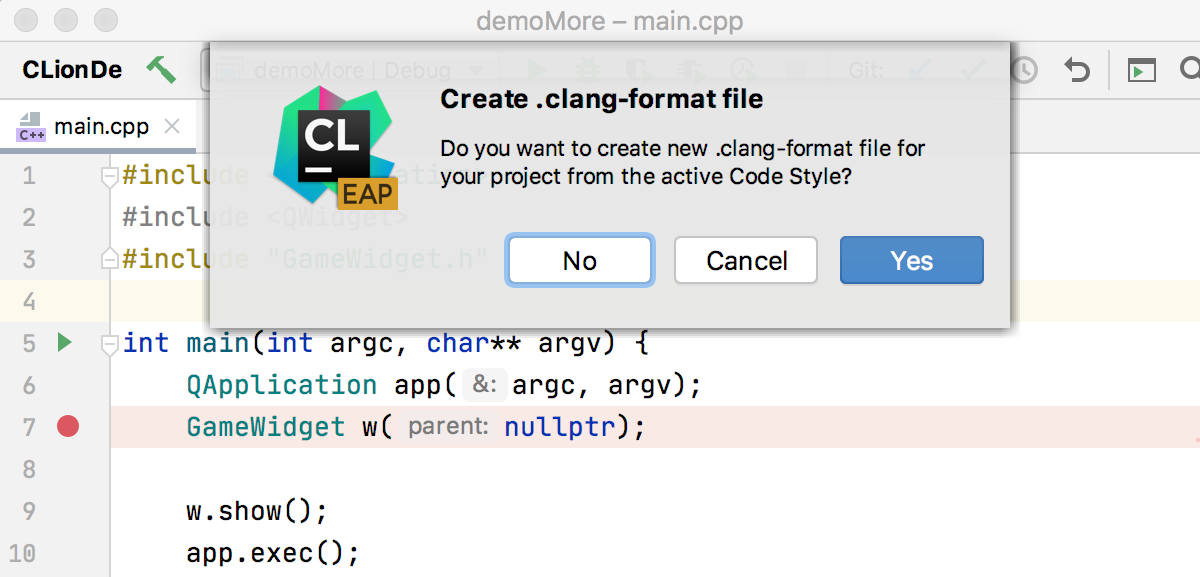Viewport: 1200px width, 577px height.
Task: Click the nullptr keyword on line 7
Action: [x=560, y=427]
